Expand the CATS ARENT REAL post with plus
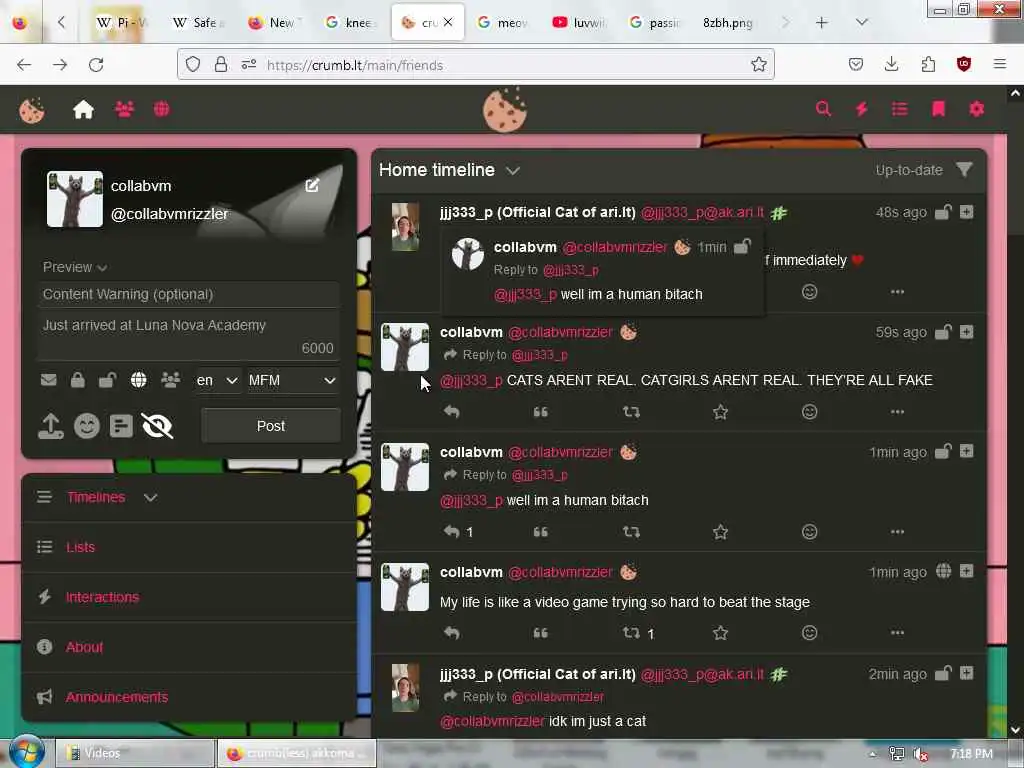 tap(967, 332)
